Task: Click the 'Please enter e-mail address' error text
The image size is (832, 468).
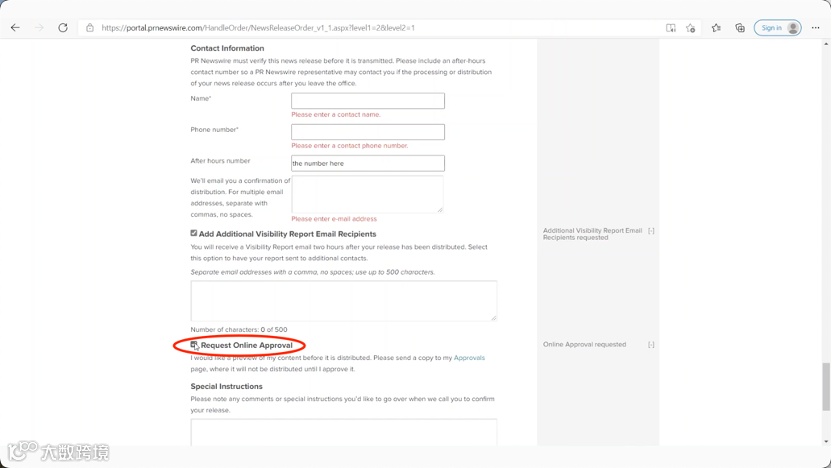Action: pyautogui.click(x=334, y=219)
